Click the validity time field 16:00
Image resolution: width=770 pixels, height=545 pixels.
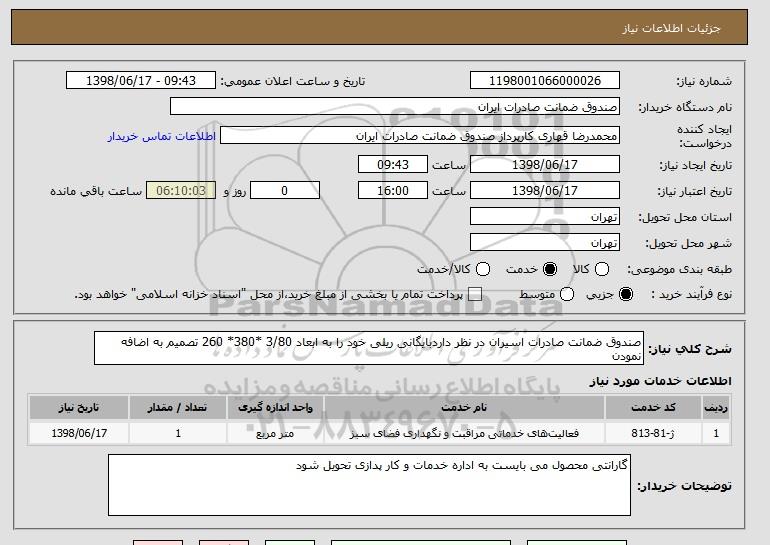(x=393, y=191)
